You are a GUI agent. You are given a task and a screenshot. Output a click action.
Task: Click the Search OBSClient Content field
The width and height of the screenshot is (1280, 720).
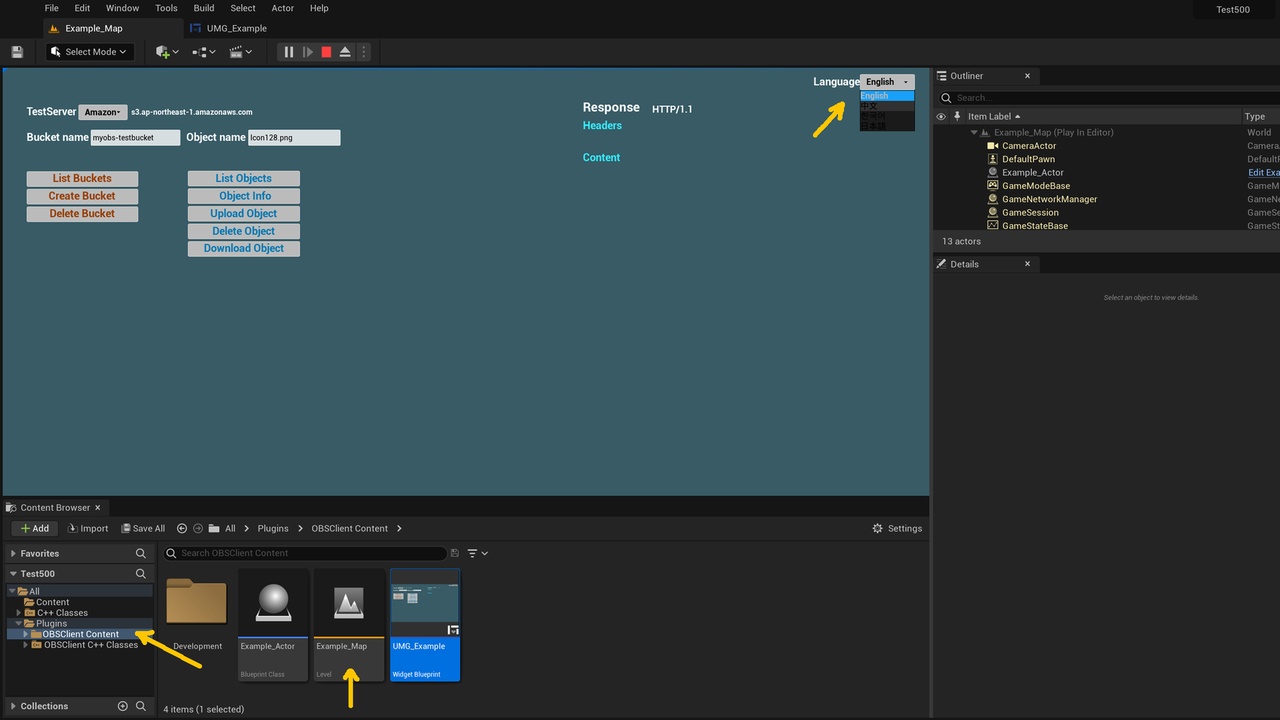click(305, 553)
